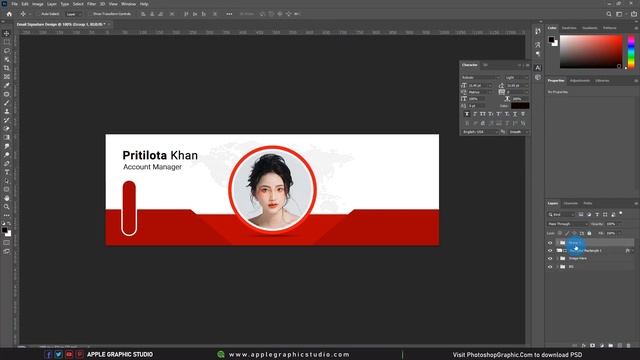The image size is (640, 360).
Task: Select the Horizontal Type tool
Action: point(7,172)
